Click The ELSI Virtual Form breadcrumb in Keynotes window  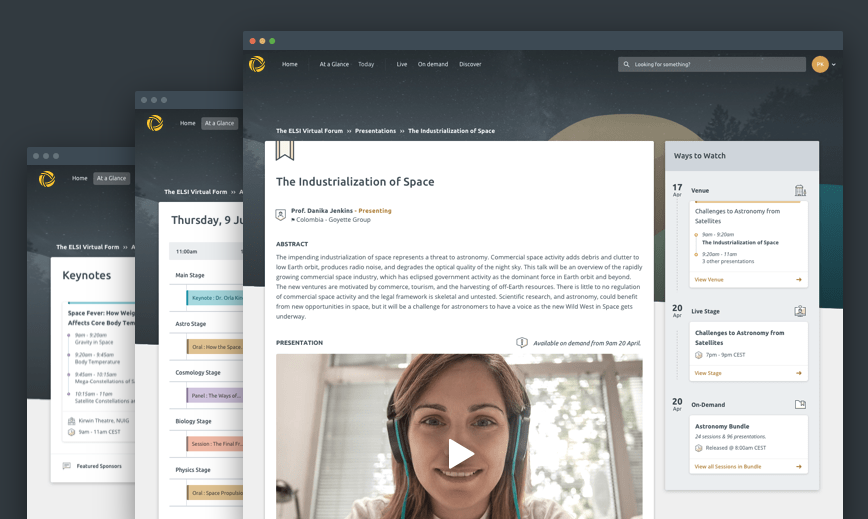point(87,247)
